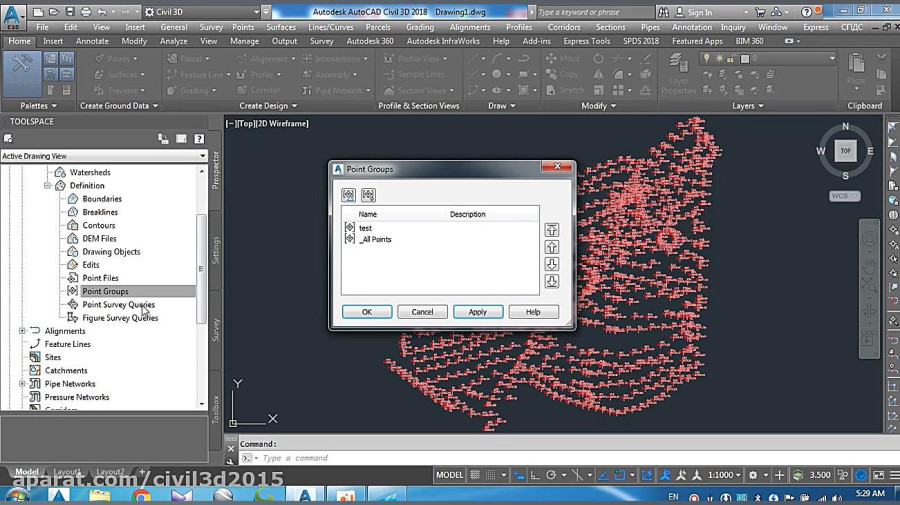
Task: Toggle the blue hardware acceleration status icon
Action: 861,475
